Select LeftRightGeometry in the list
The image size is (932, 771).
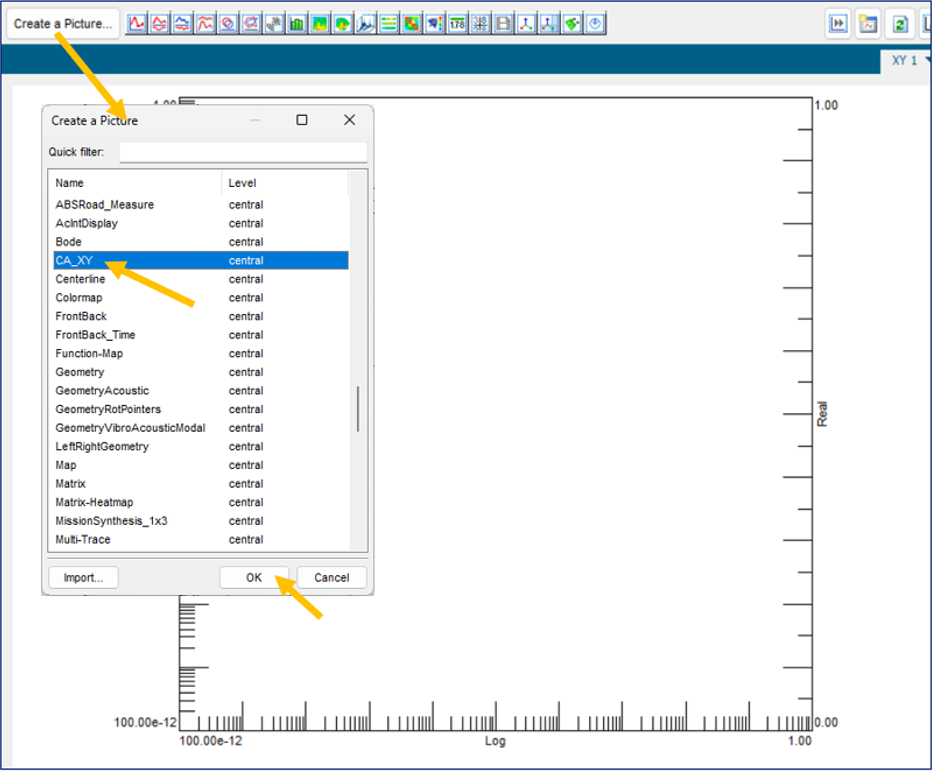[x=201, y=446]
